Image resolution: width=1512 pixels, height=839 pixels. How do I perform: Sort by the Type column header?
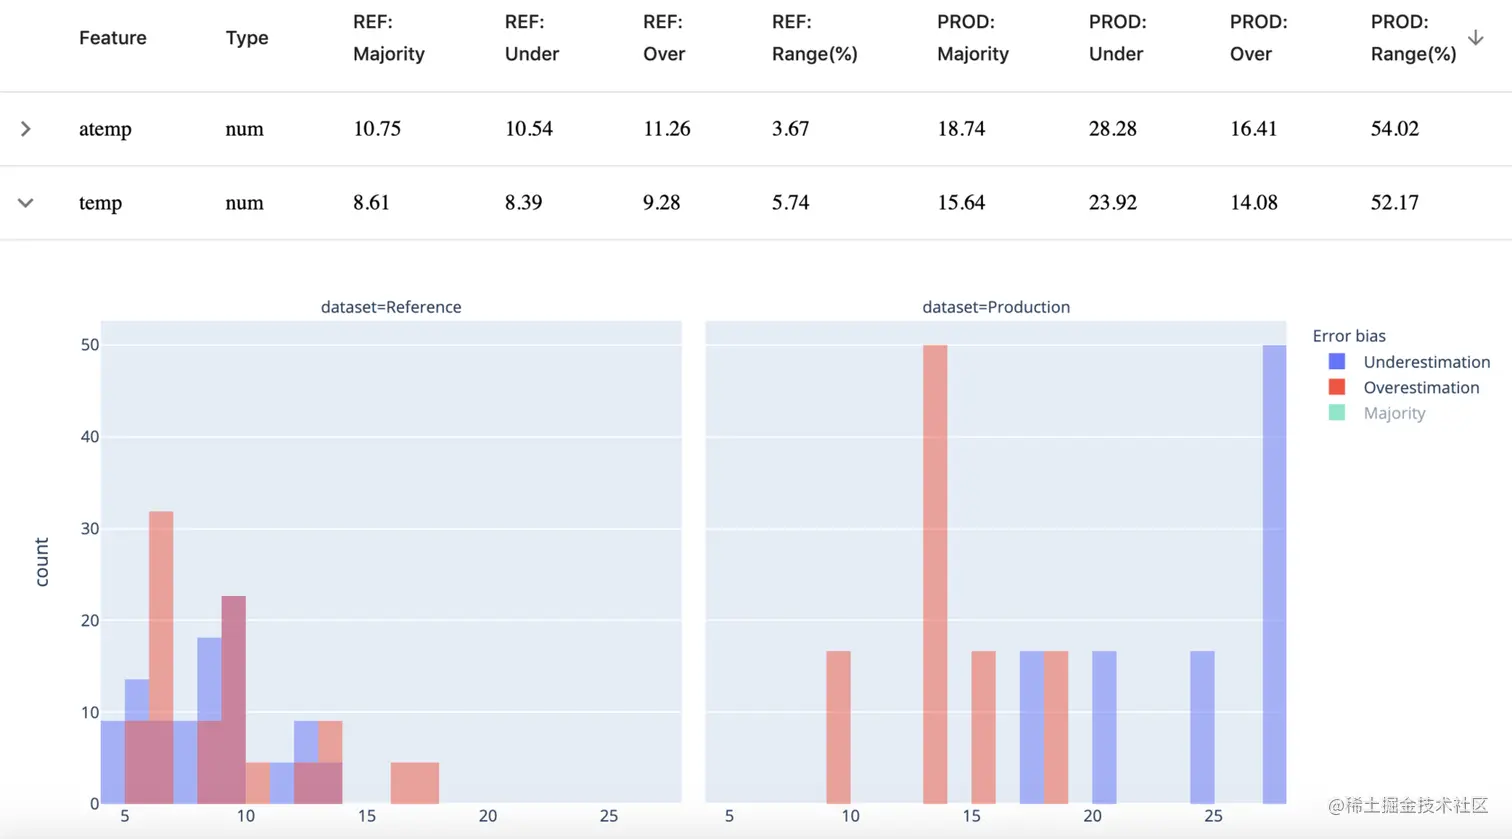(x=247, y=38)
